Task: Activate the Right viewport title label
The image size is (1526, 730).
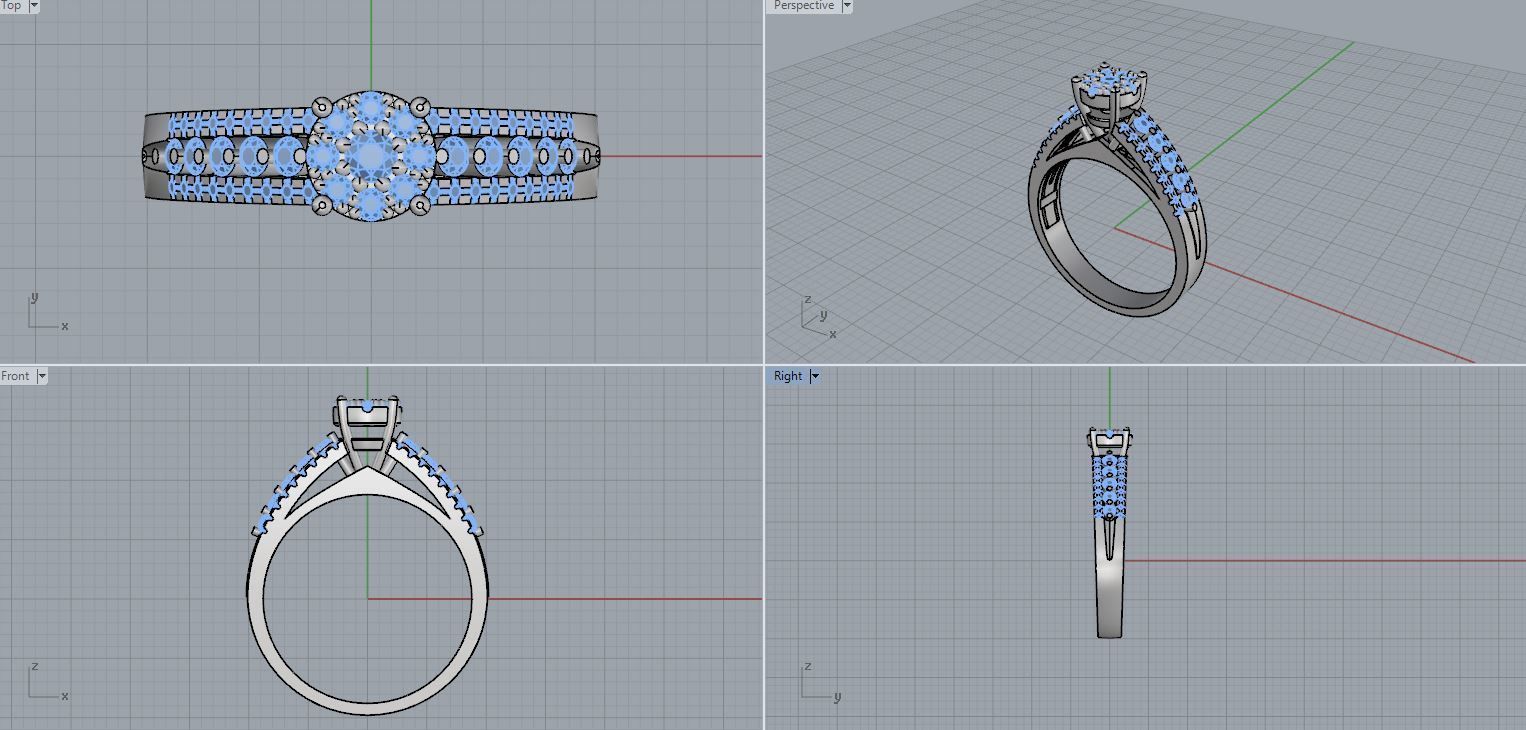Action: [788, 376]
